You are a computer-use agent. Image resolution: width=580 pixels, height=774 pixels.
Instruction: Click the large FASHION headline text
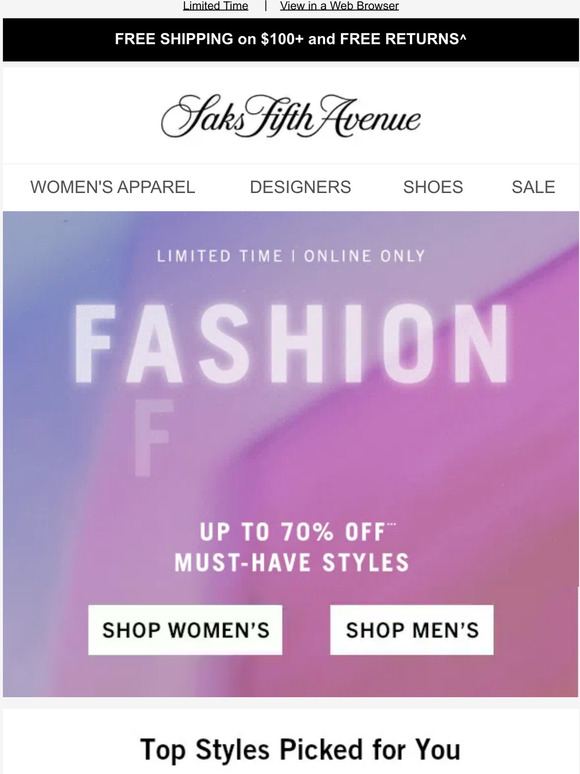pyautogui.click(x=291, y=344)
